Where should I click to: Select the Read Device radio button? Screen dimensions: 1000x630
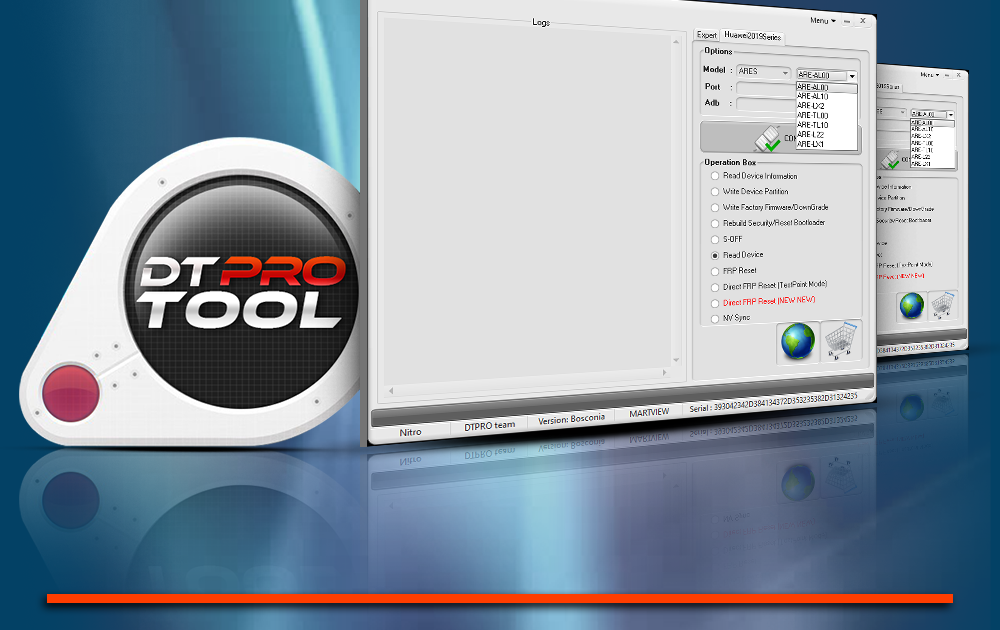tap(715, 255)
